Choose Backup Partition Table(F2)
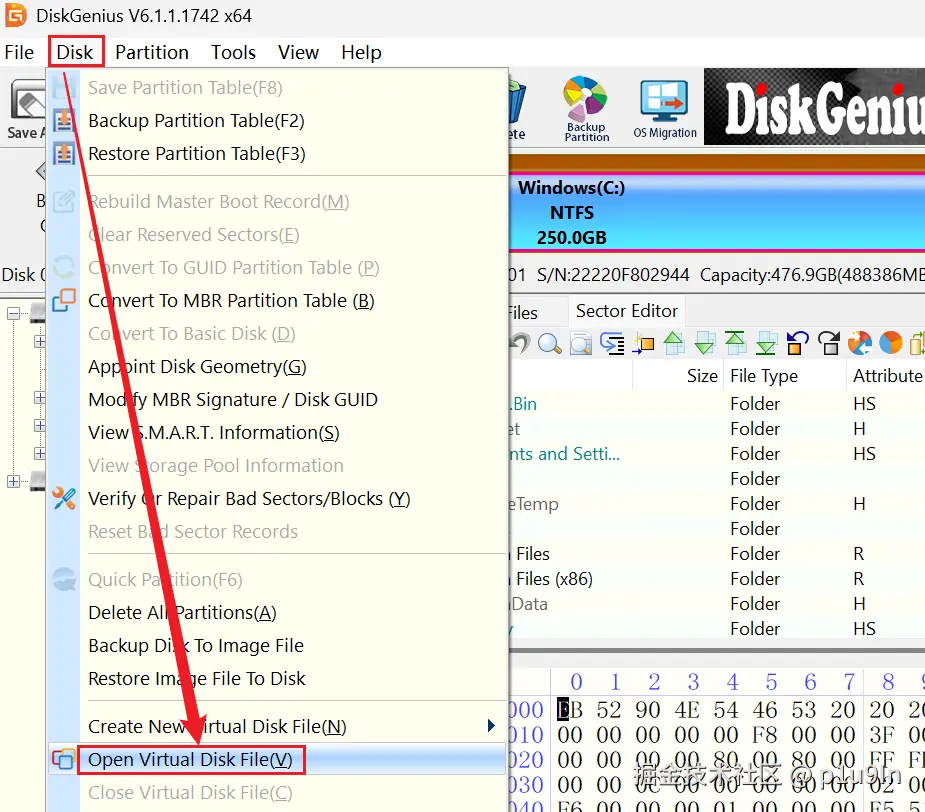 click(x=277, y=120)
